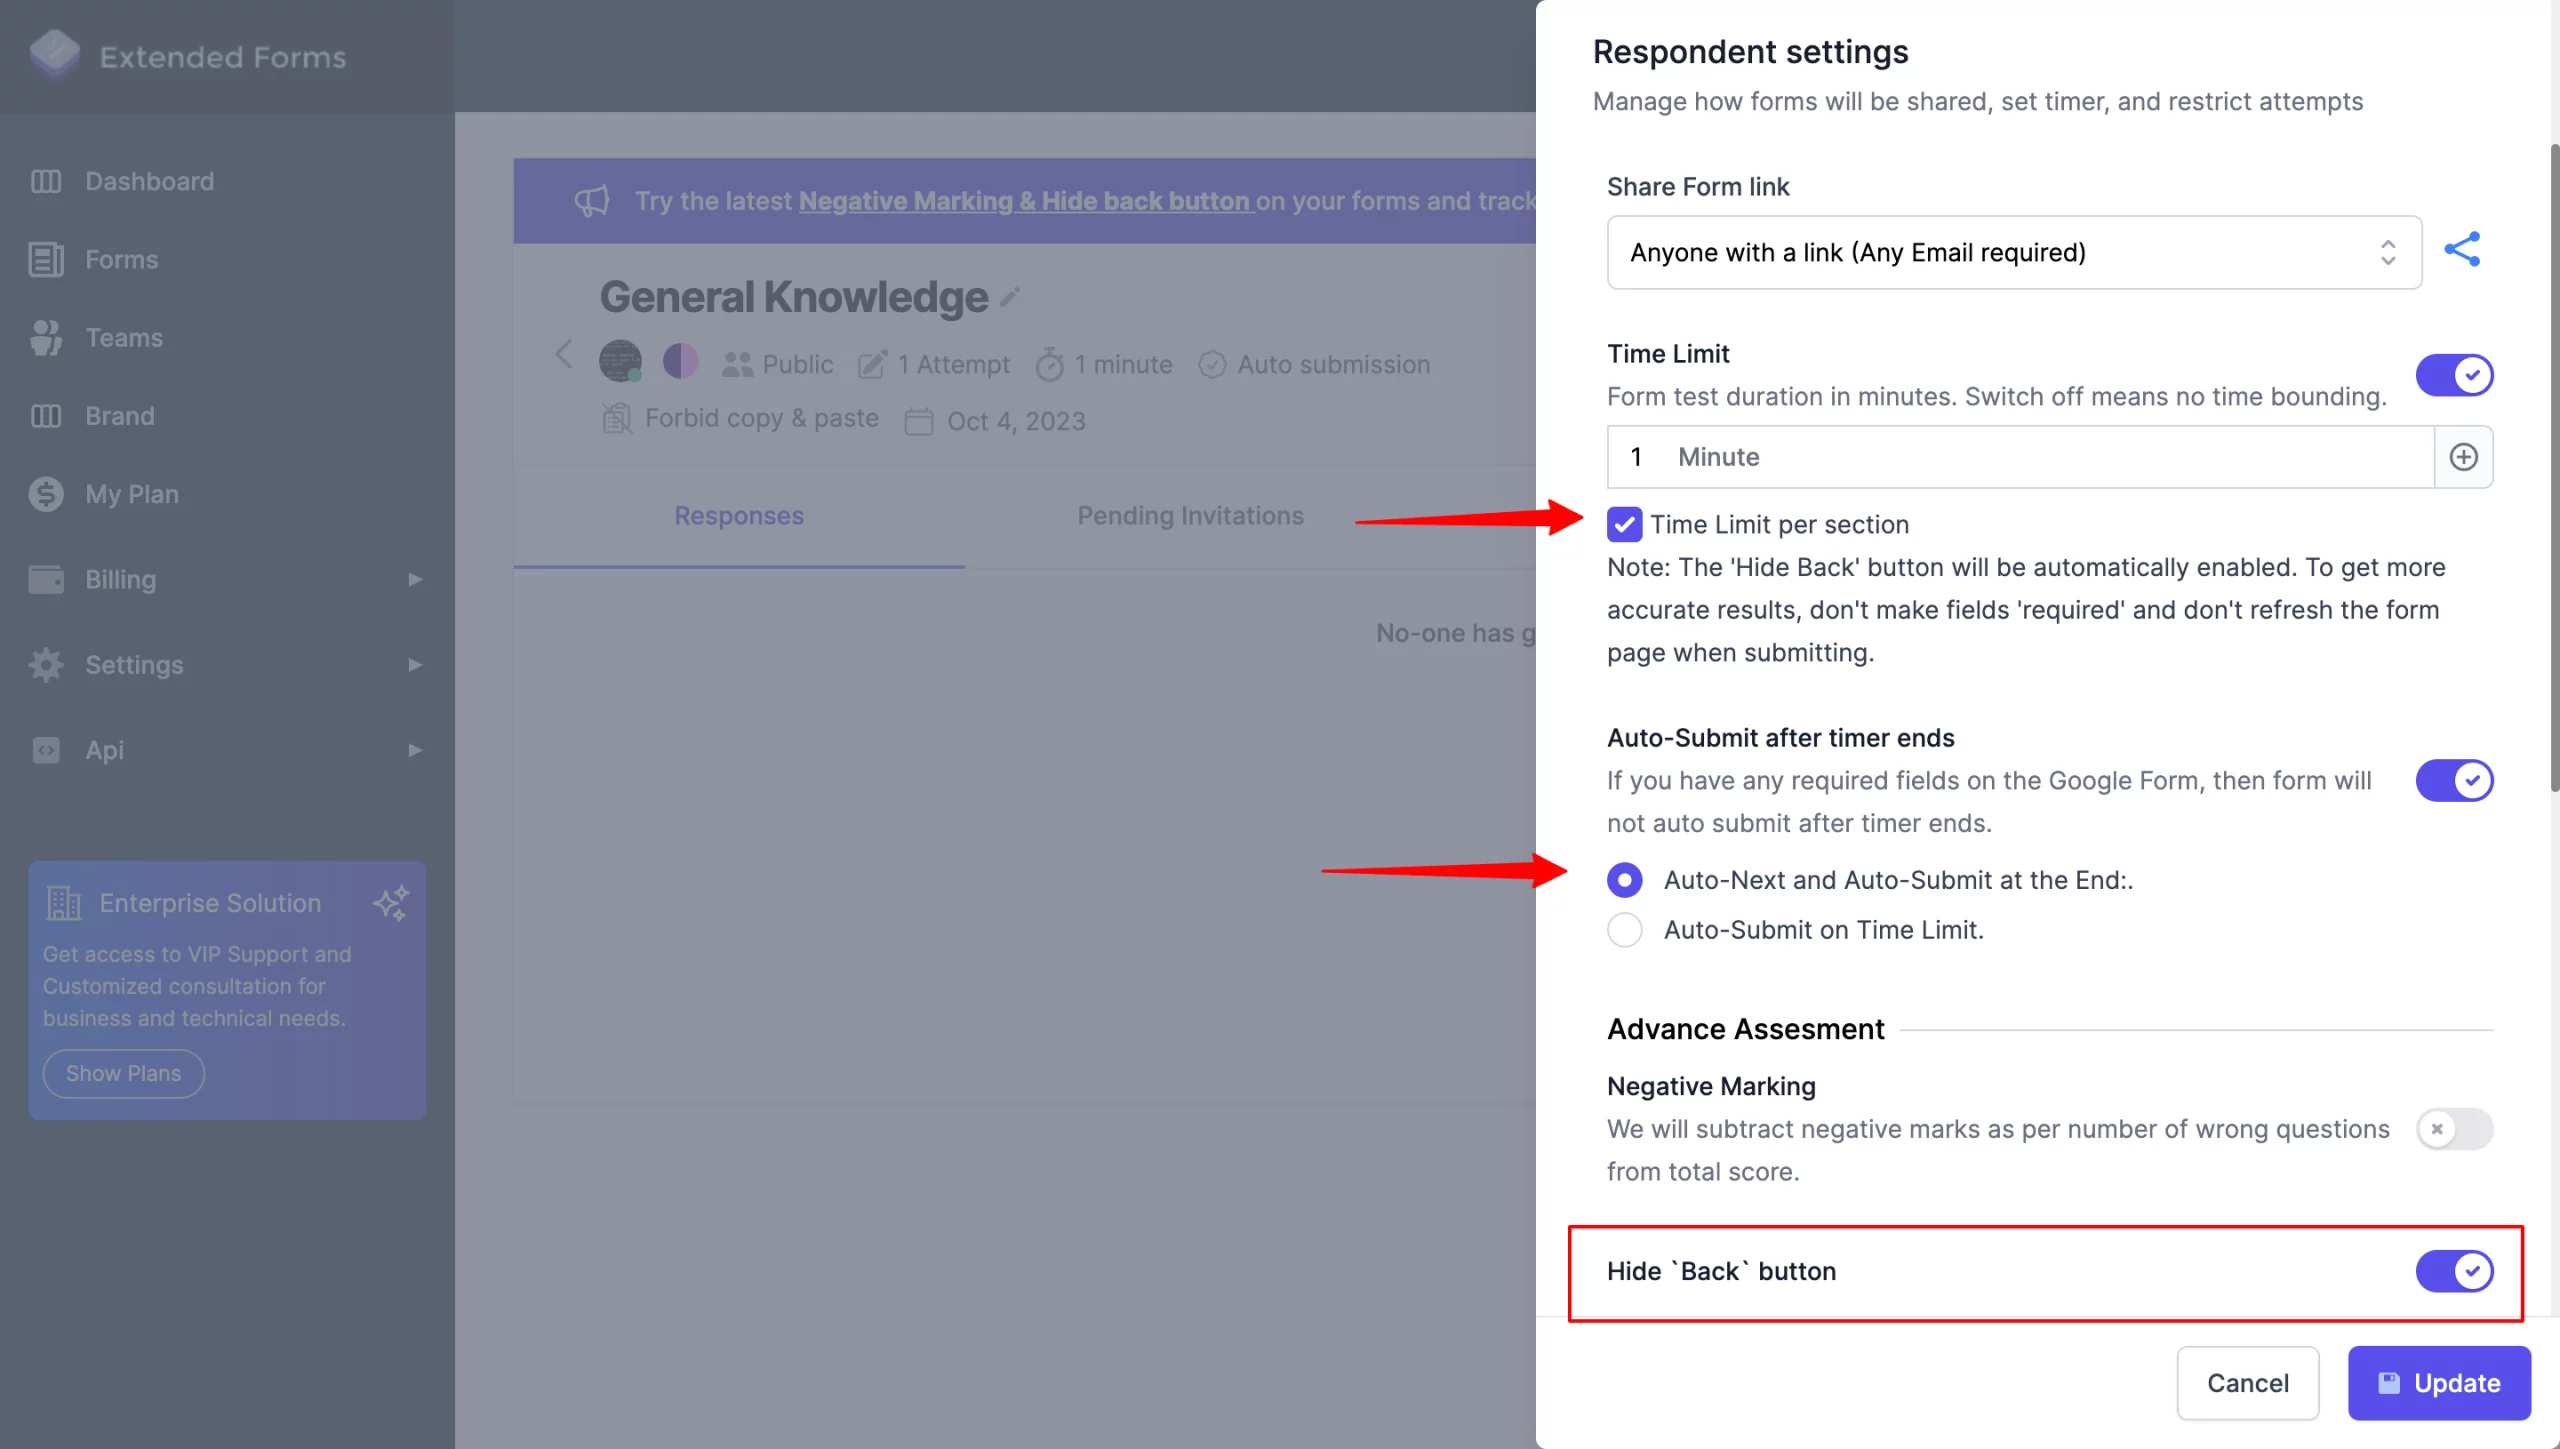Enable the Hide Back button toggle

[2455, 1270]
